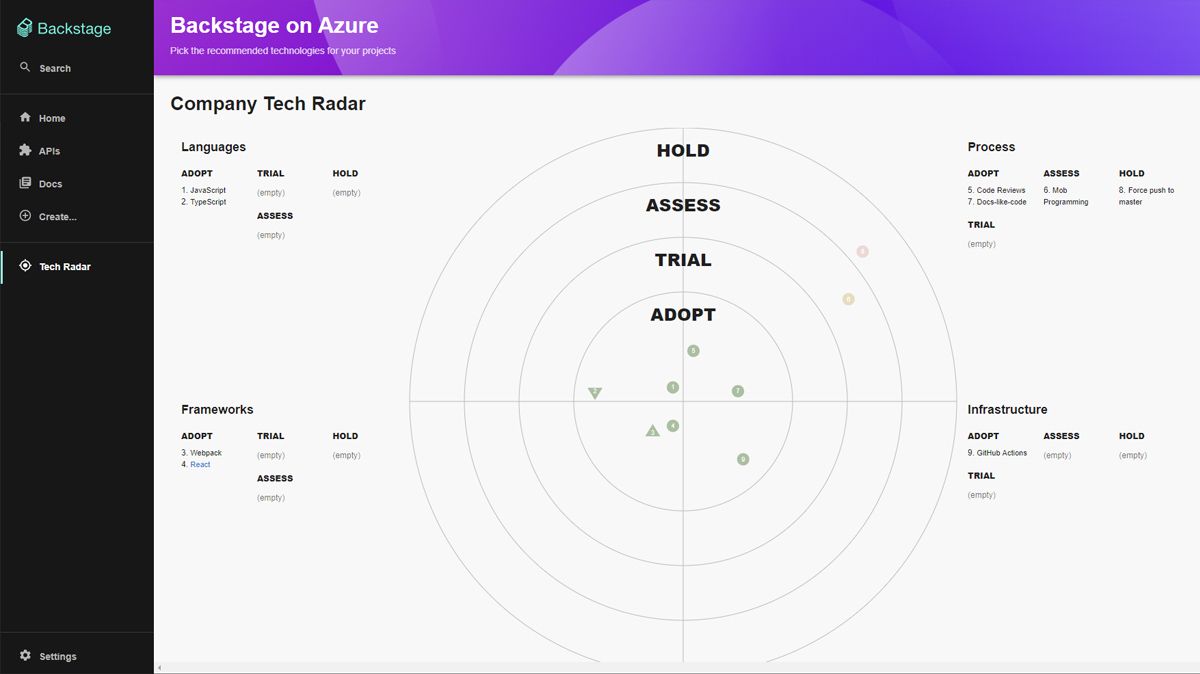Select radar blip number 9 in Infrastructure quadrant
Viewport: 1200px width, 674px height.
743,460
